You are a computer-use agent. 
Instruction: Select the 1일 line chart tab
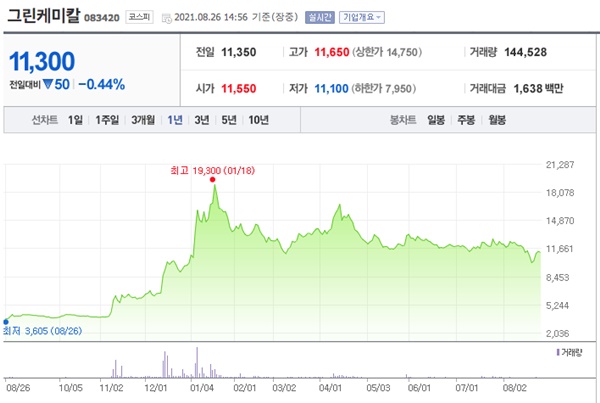coord(75,120)
